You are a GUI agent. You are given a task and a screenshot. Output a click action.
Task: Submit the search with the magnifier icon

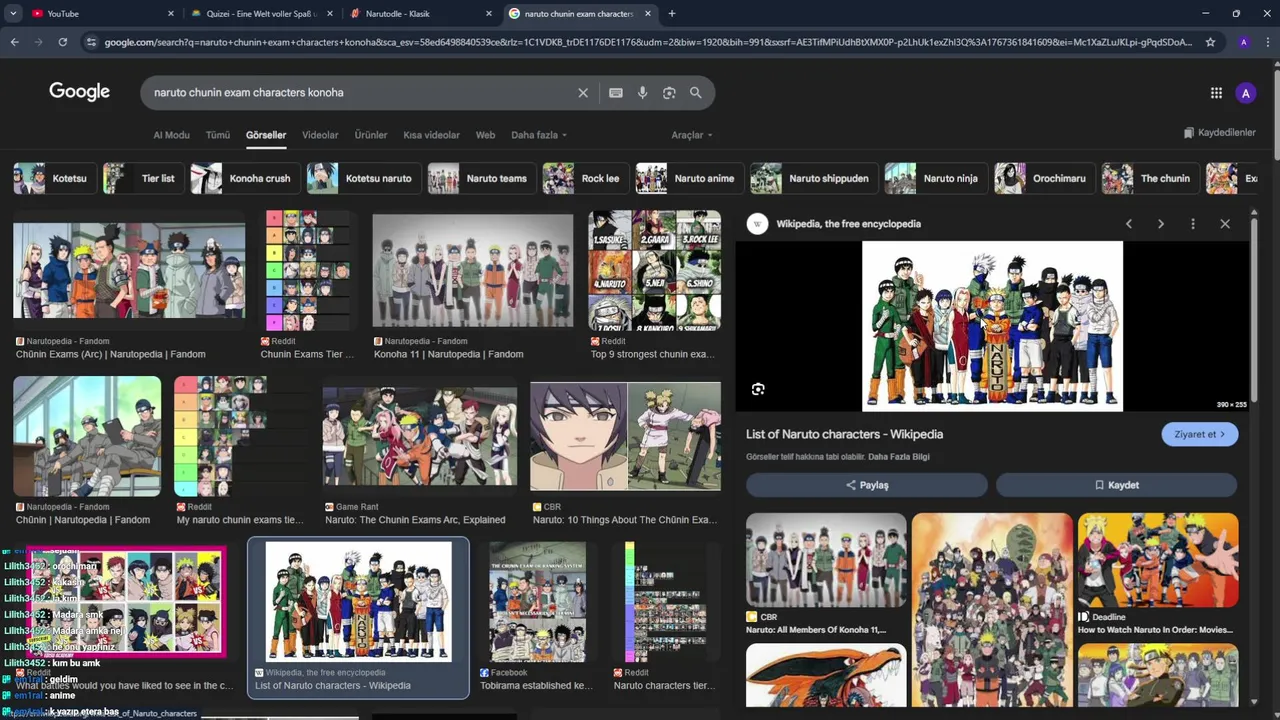[x=696, y=93]
